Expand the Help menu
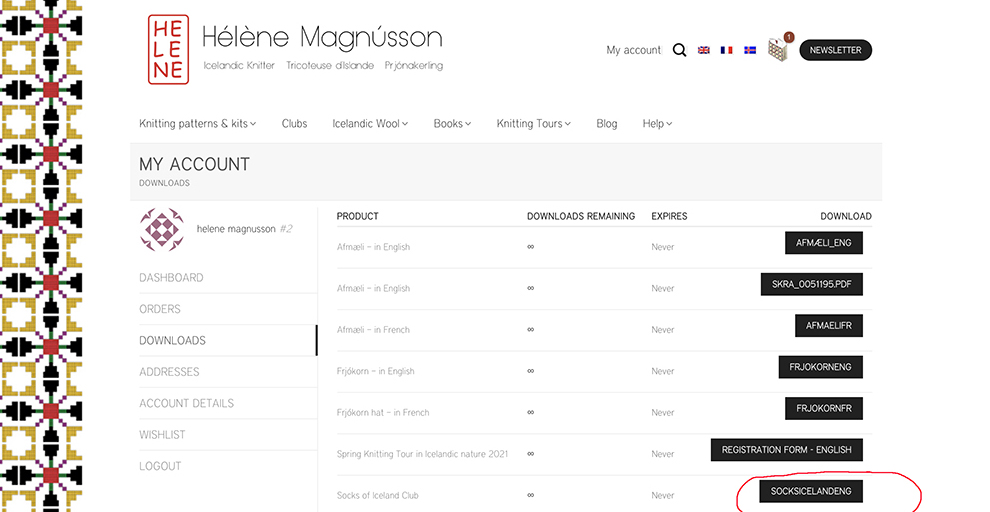 coord(657,124)
